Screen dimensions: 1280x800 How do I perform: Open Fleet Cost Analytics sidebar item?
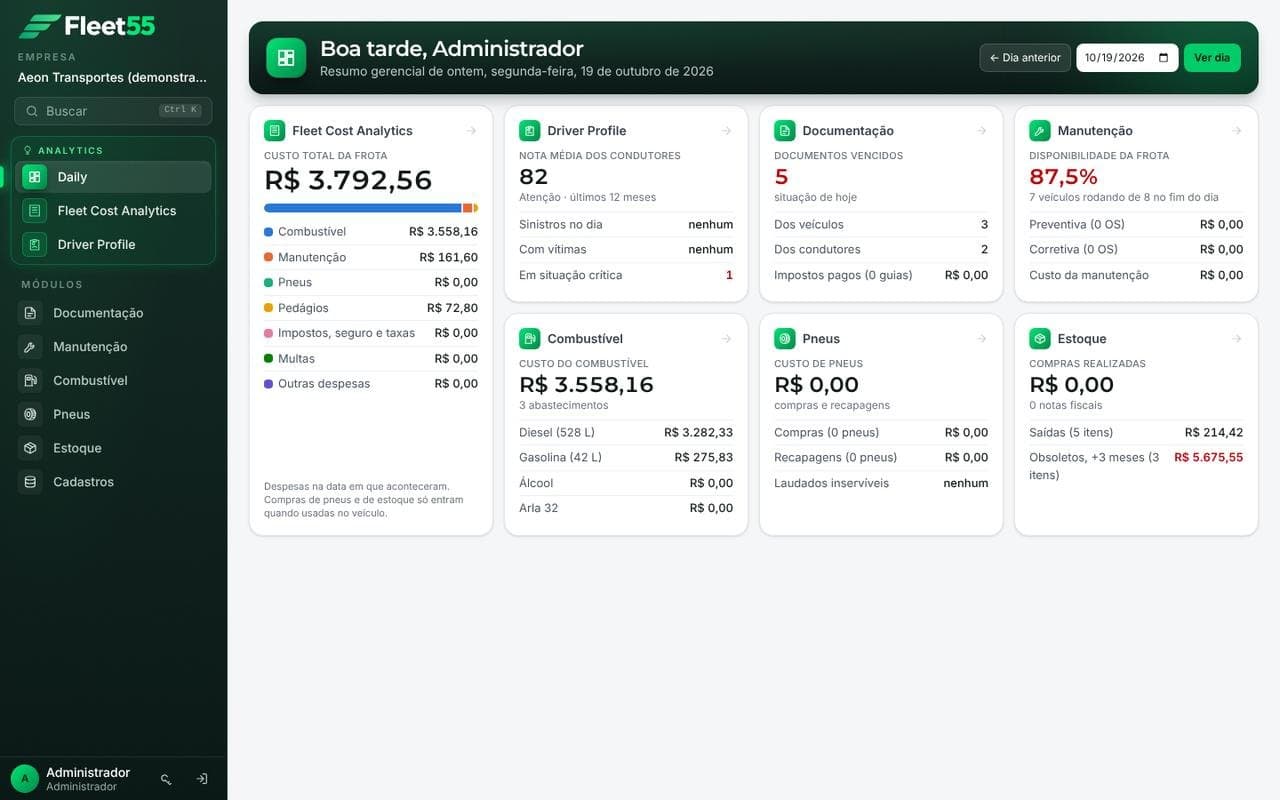[113, 211]
